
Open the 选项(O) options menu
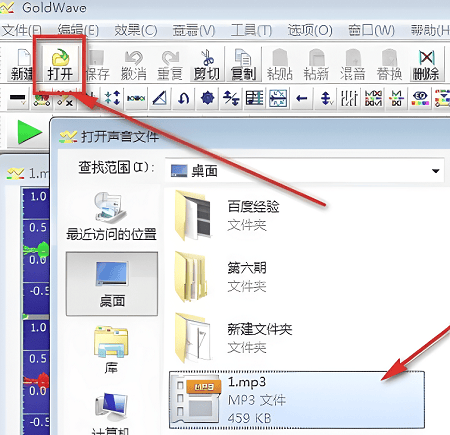[x=310, y=31]
